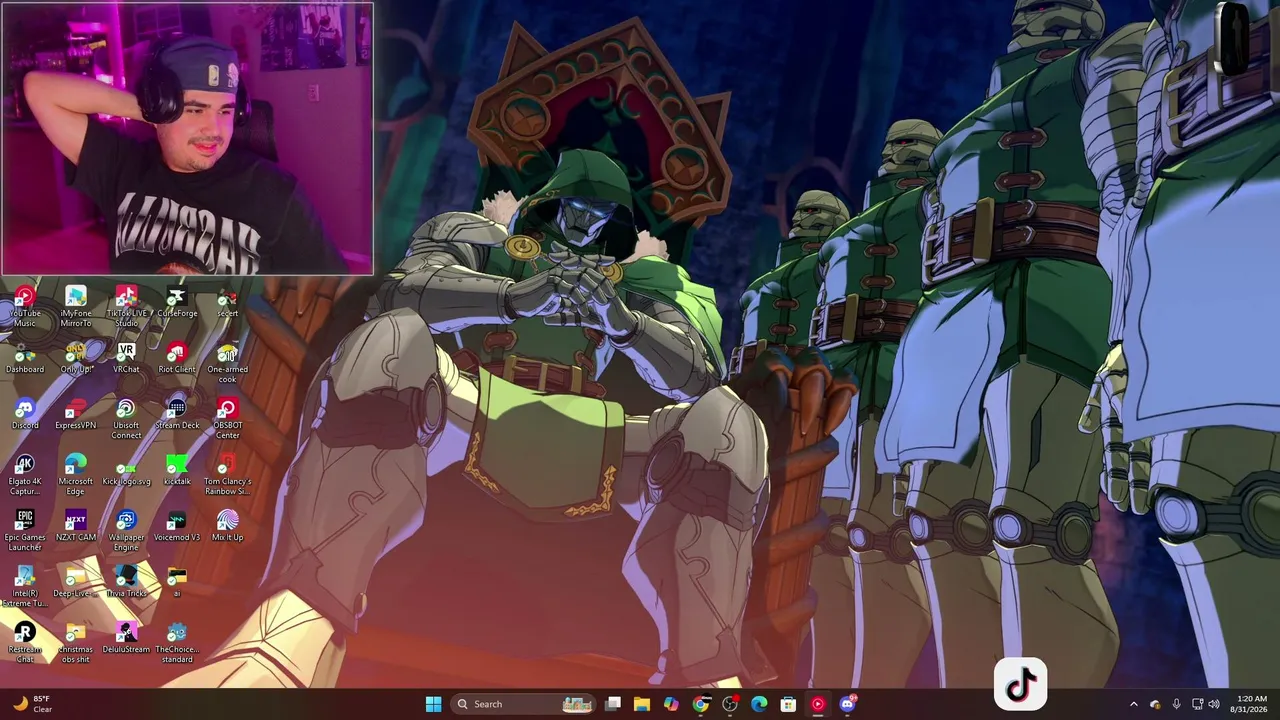Select the OBSBOT Center desktop shortcut
This screenshot has width=1280, height=720.
227,419
